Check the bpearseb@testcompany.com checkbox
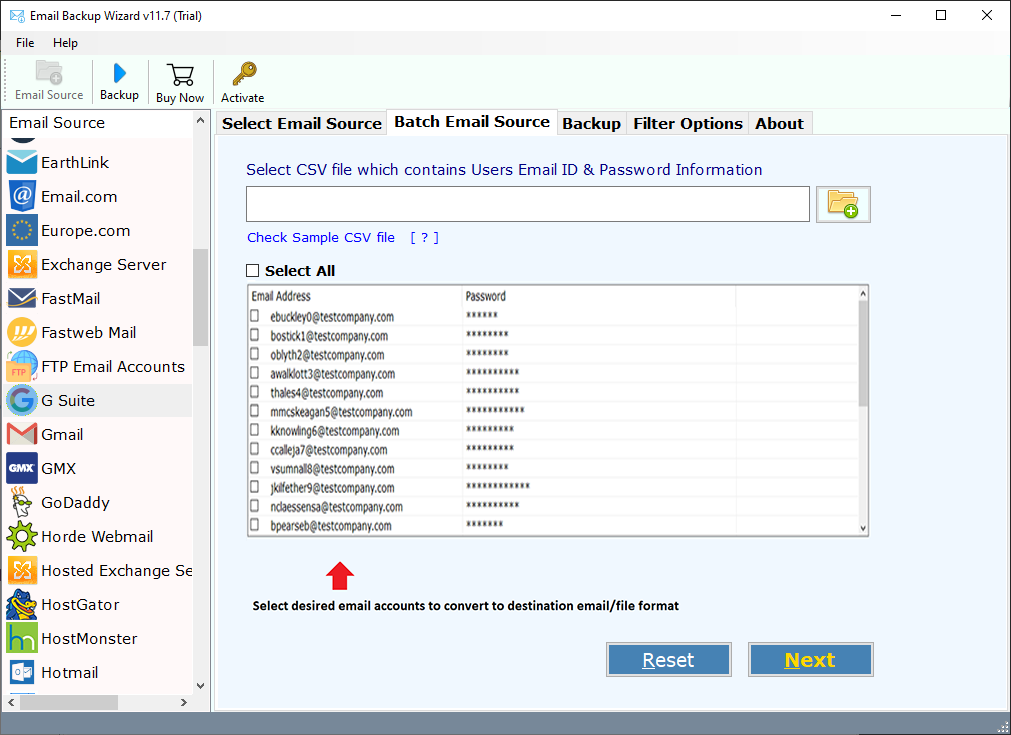This screenshot has height=735, width=1011. (255, 525)
